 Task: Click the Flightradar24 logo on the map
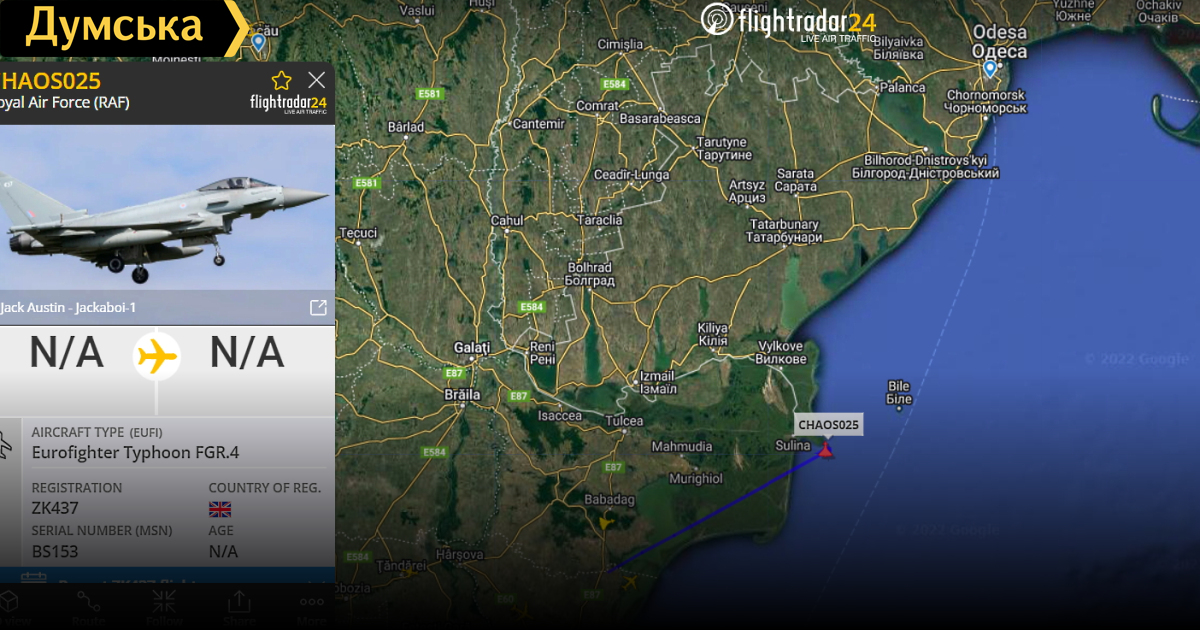click(x=790, y=21)
